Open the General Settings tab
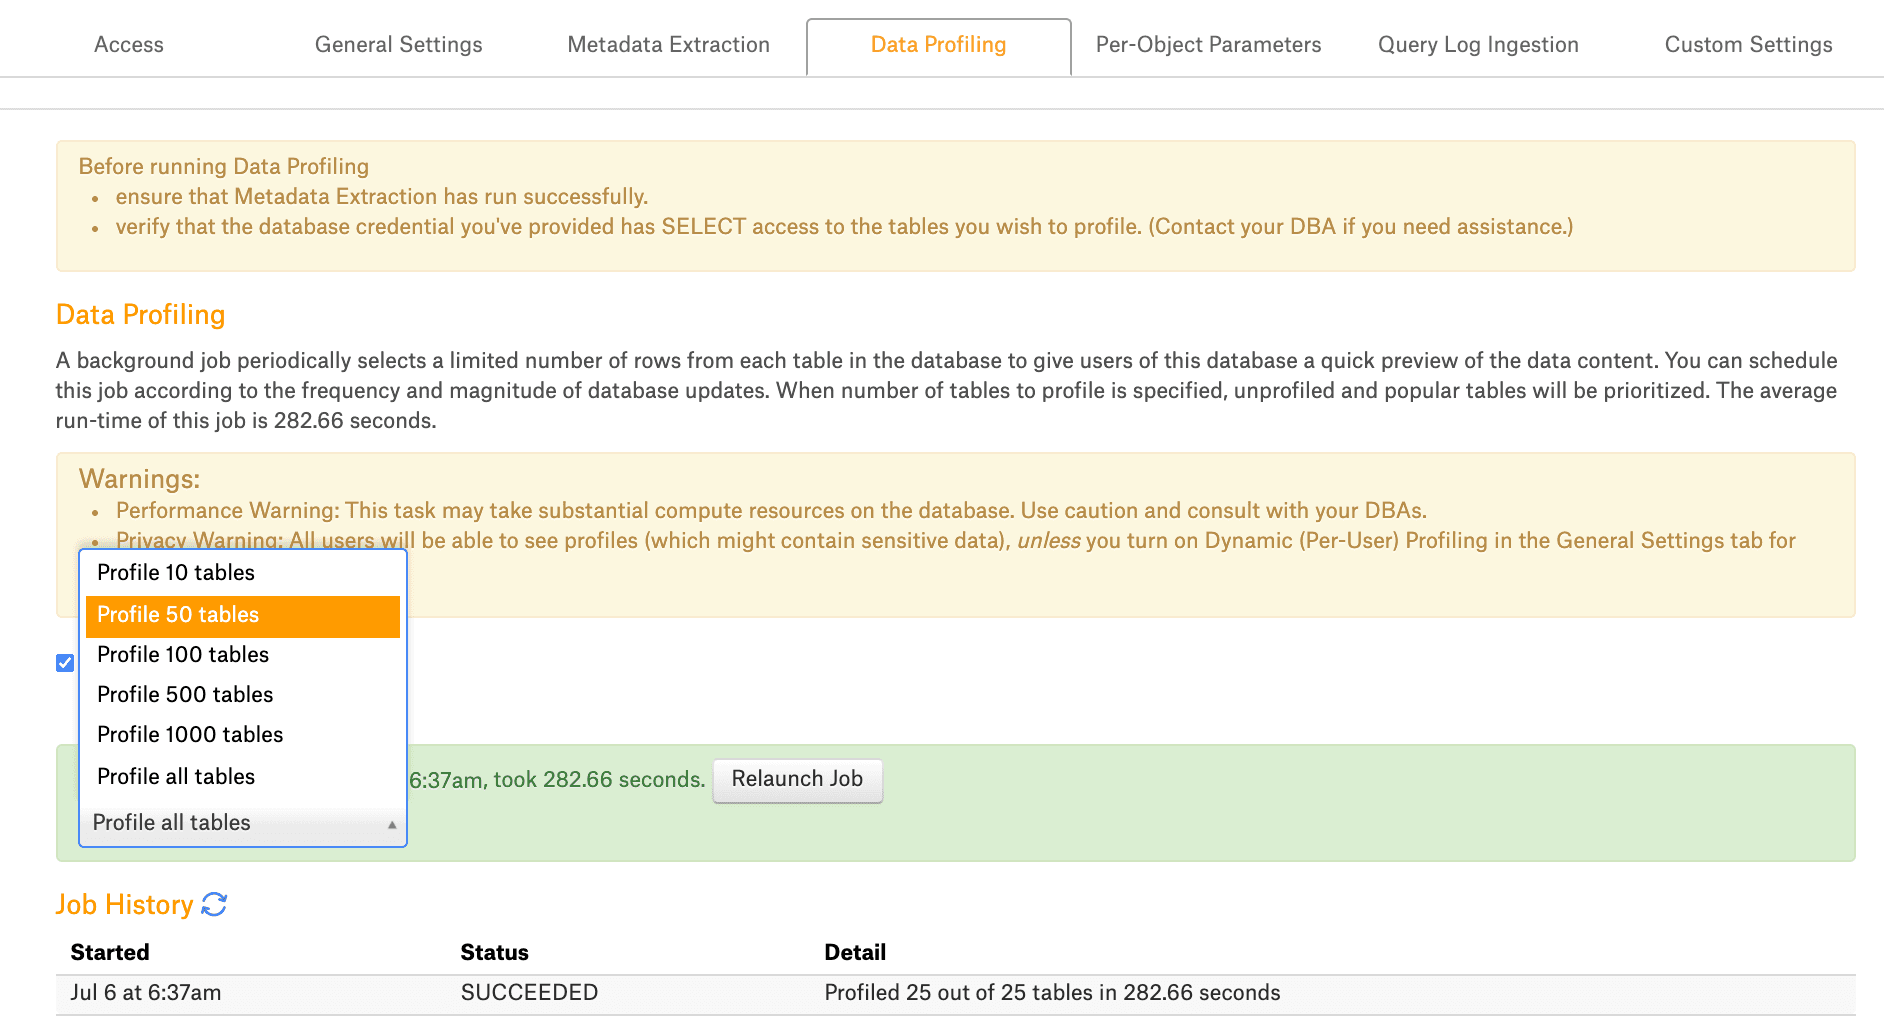The height and width of the screenshot is (1026, 1884). (398, 44)
